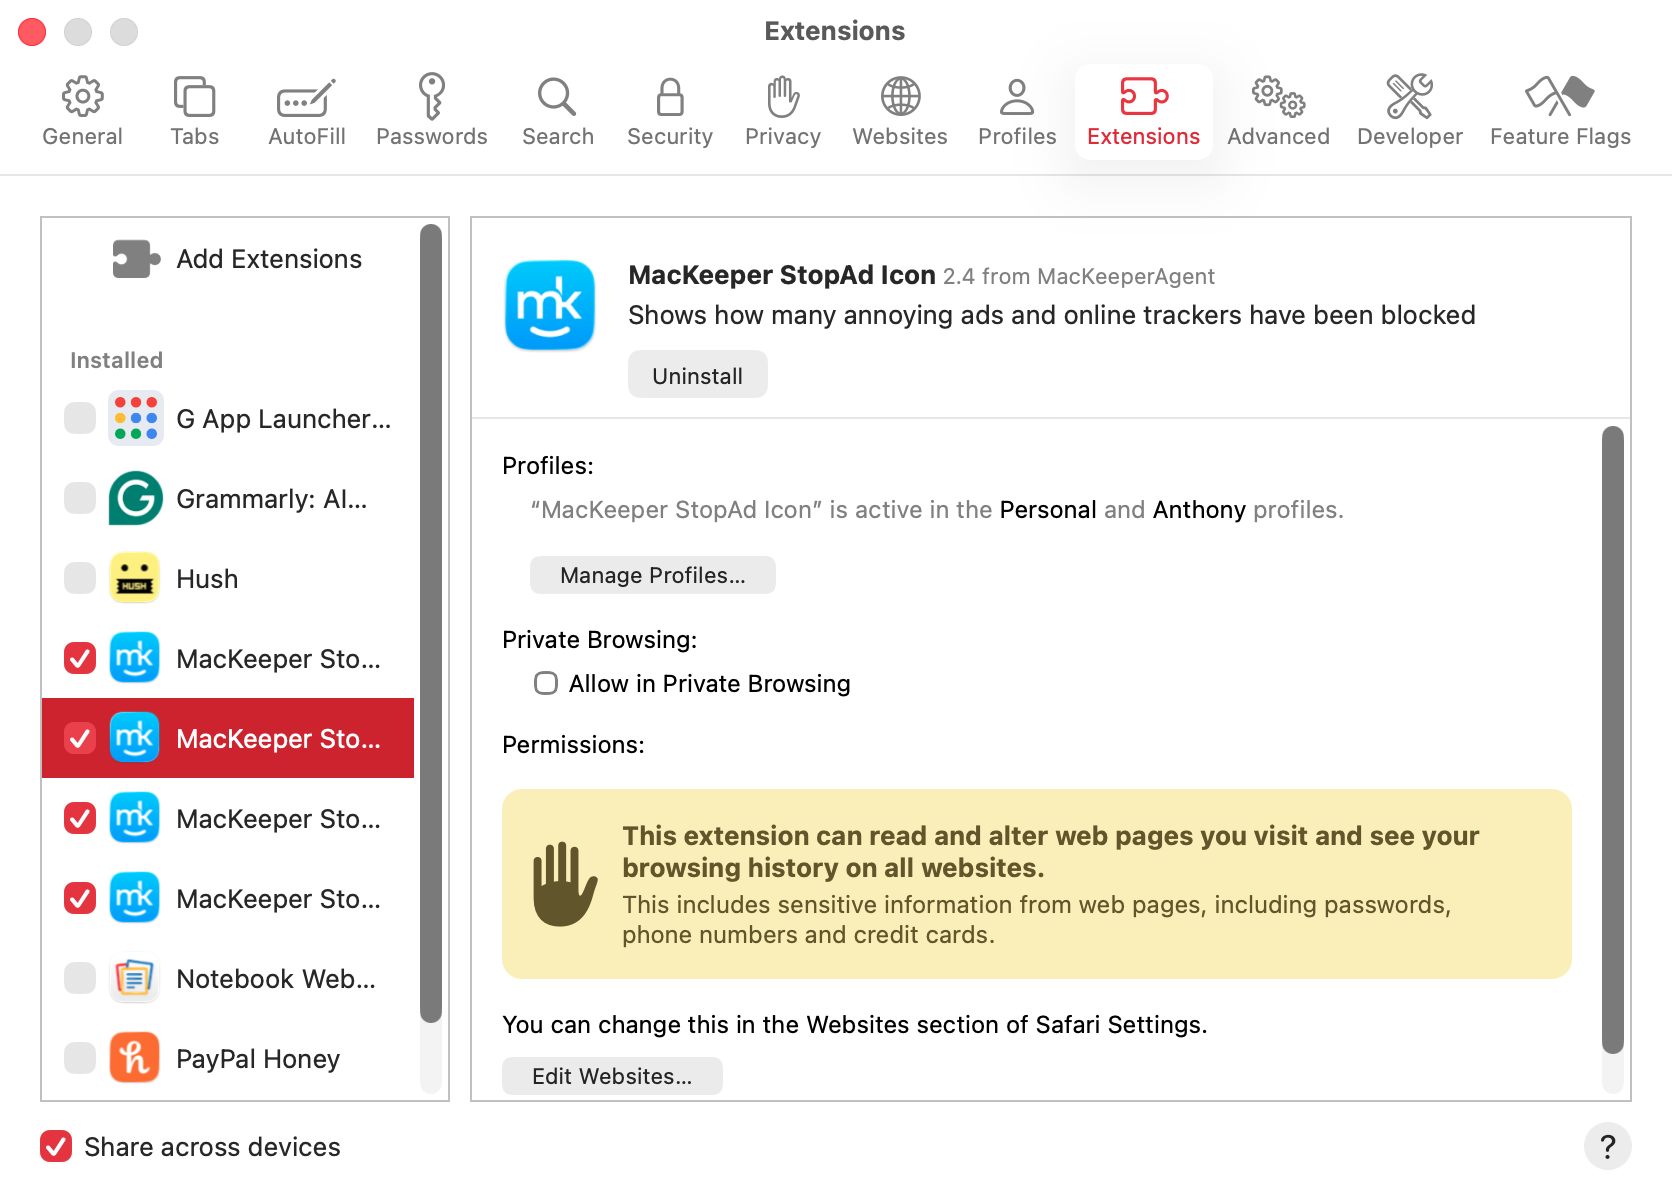Image resolution: width=1672 pixels, height=1200 pixels.
Task: Click the G App Launcher icon
Action: (x=135, y=418)
